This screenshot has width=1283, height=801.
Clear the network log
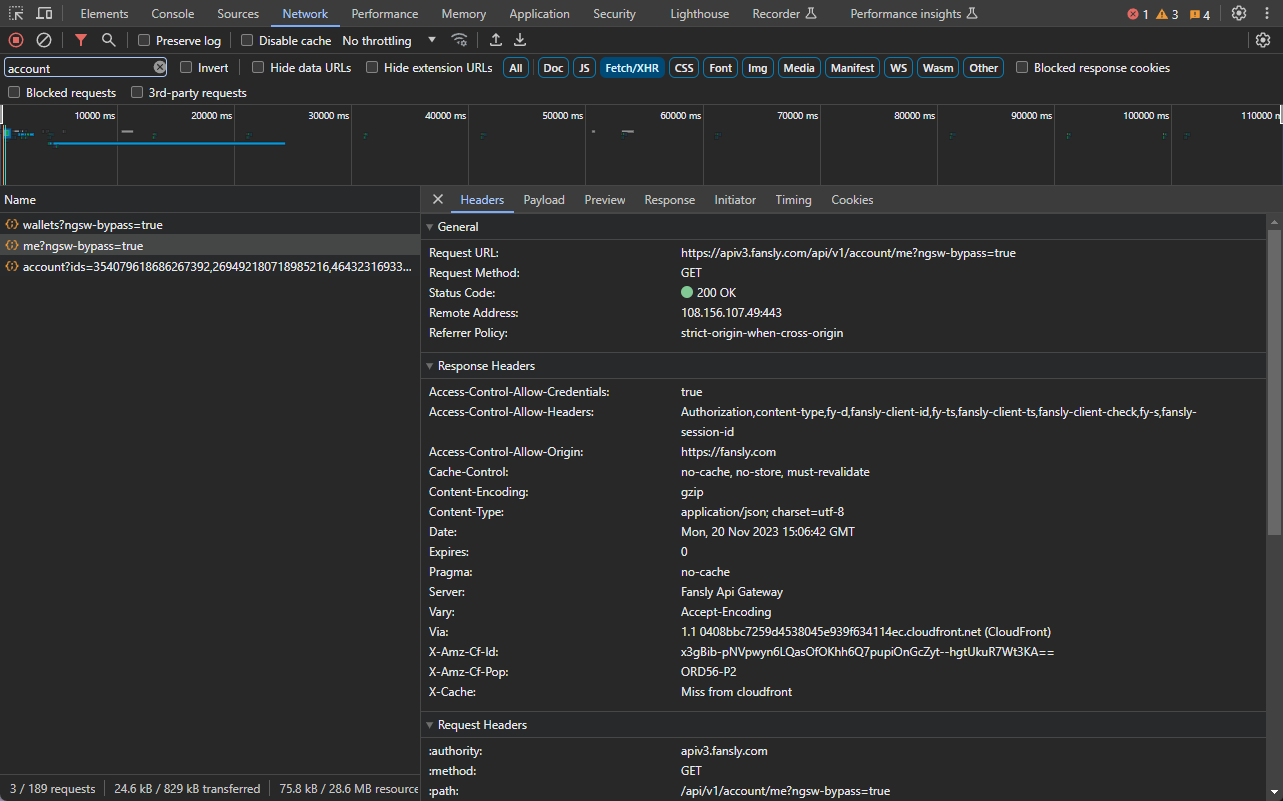click(x=44, y=40)
